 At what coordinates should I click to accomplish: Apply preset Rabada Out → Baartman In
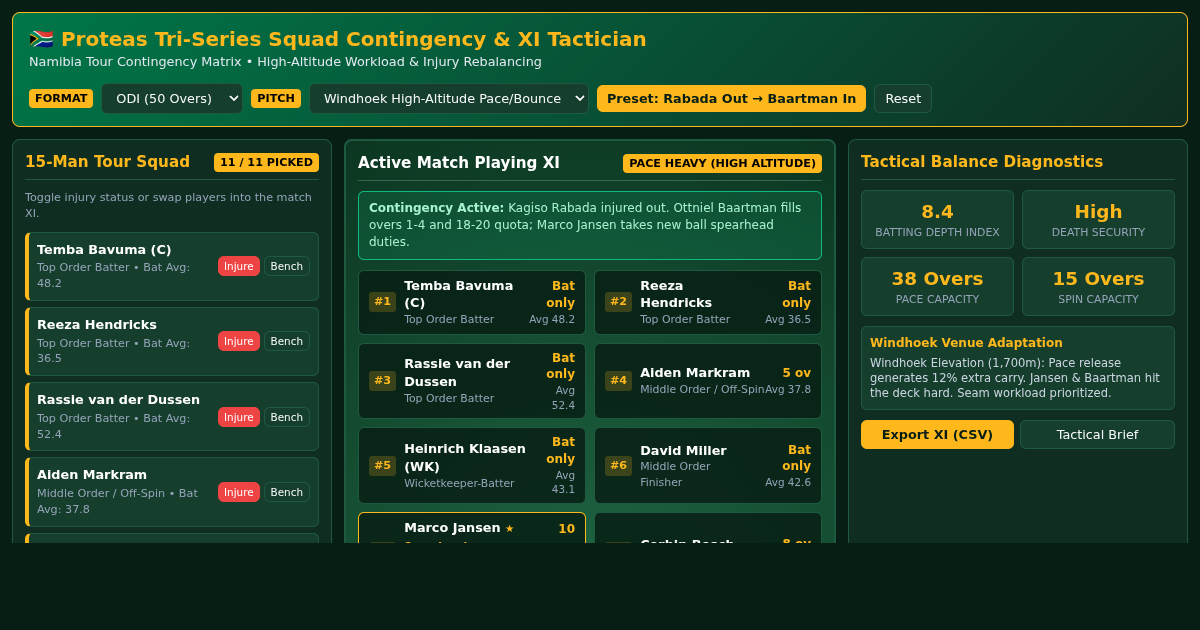731,98
